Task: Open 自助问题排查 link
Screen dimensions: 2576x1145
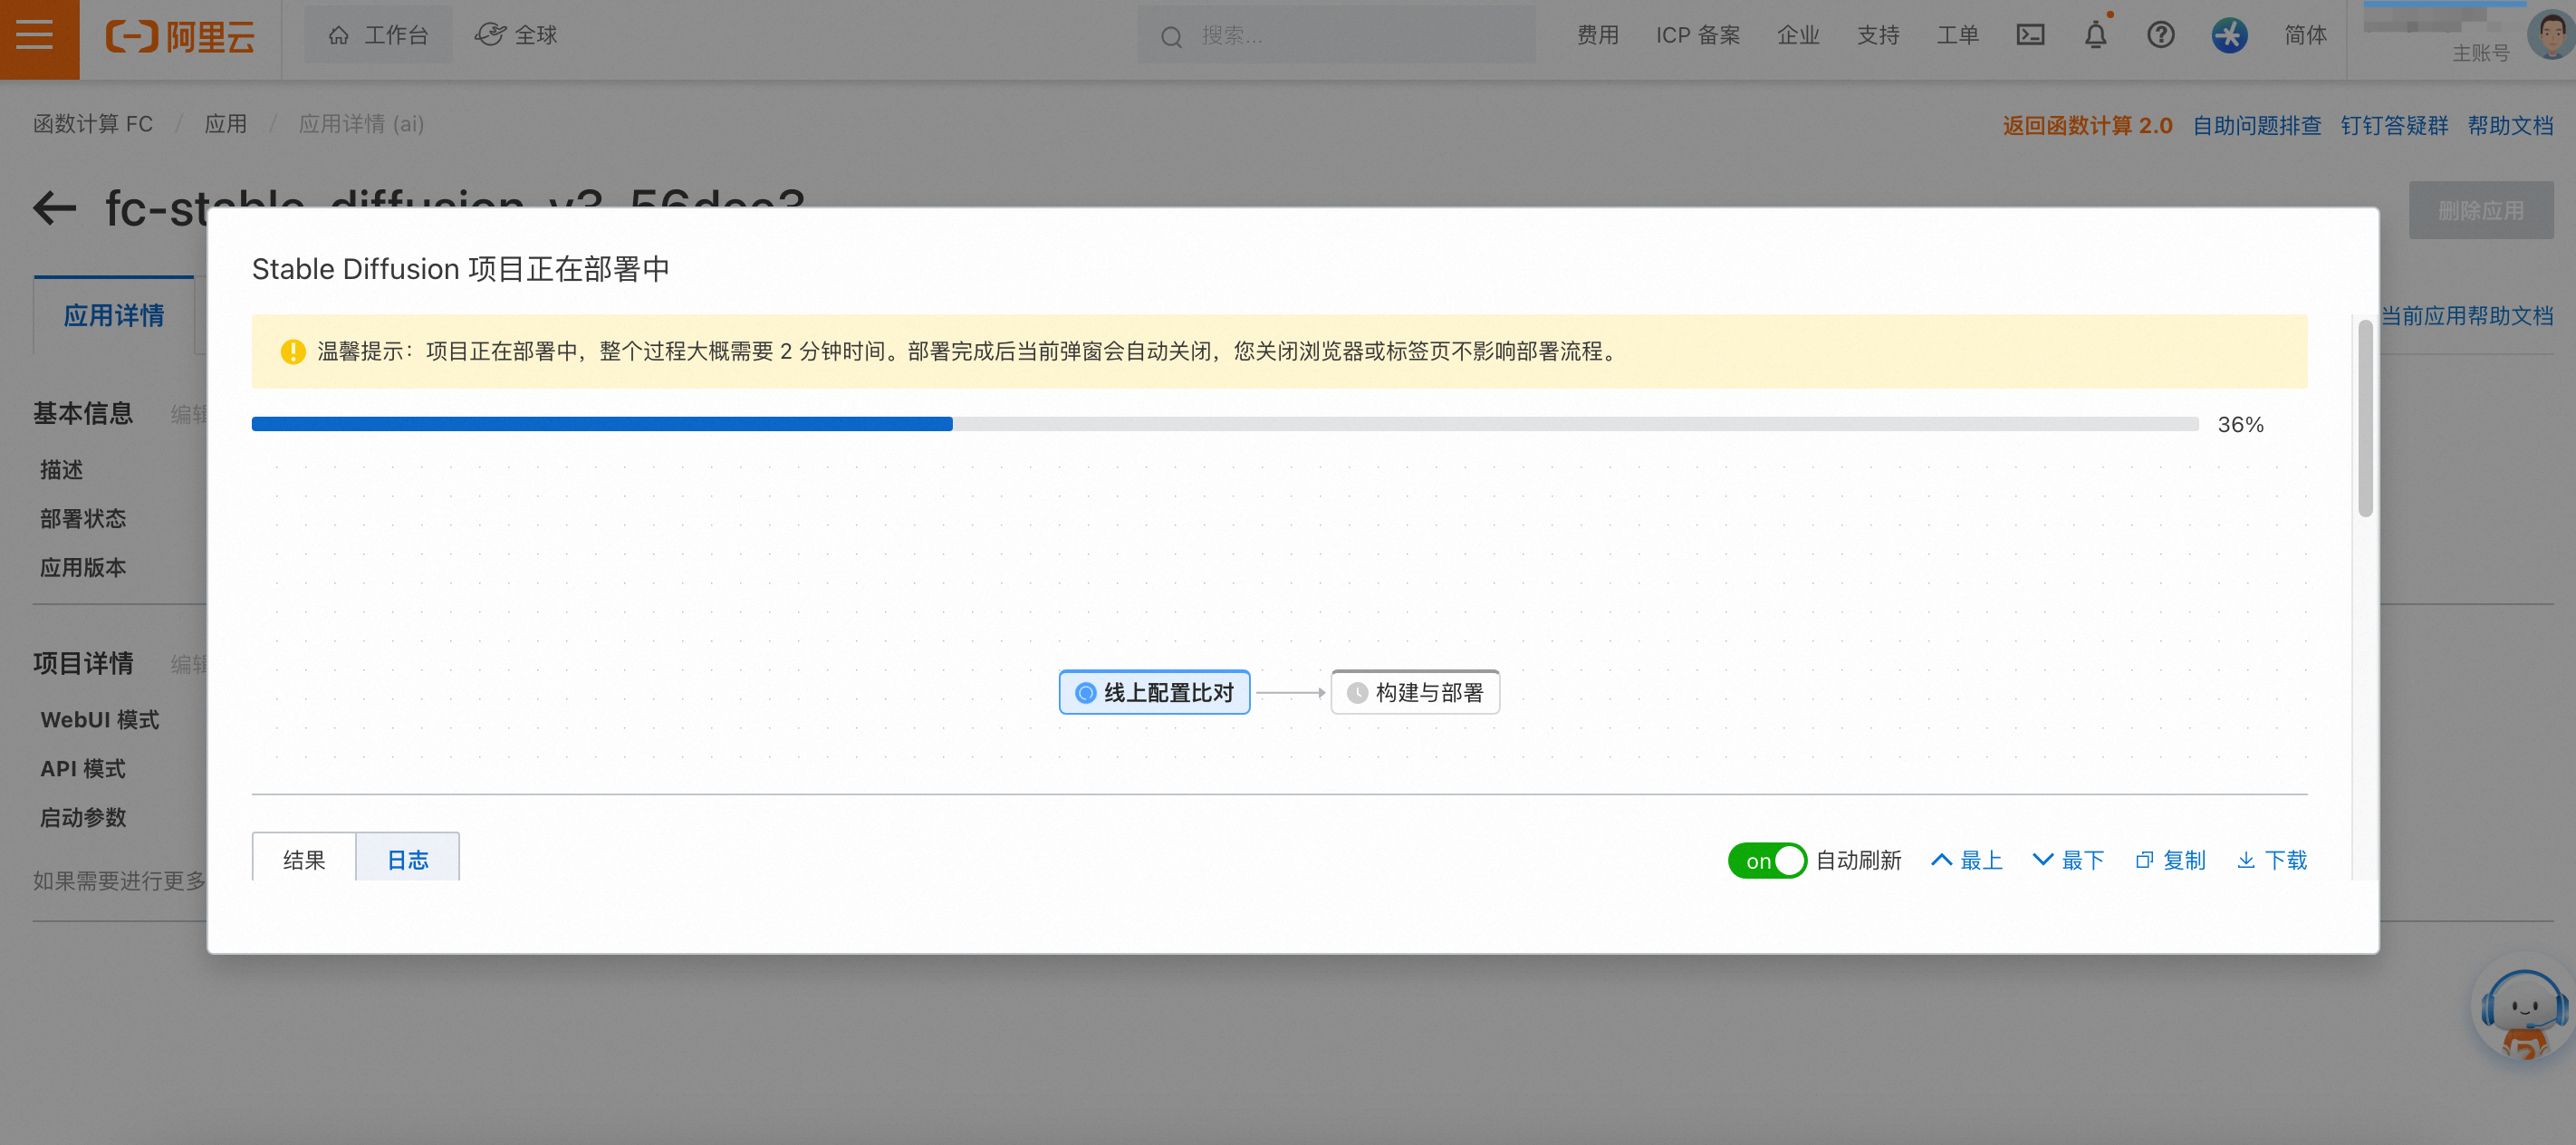Action: [2257, 125]
